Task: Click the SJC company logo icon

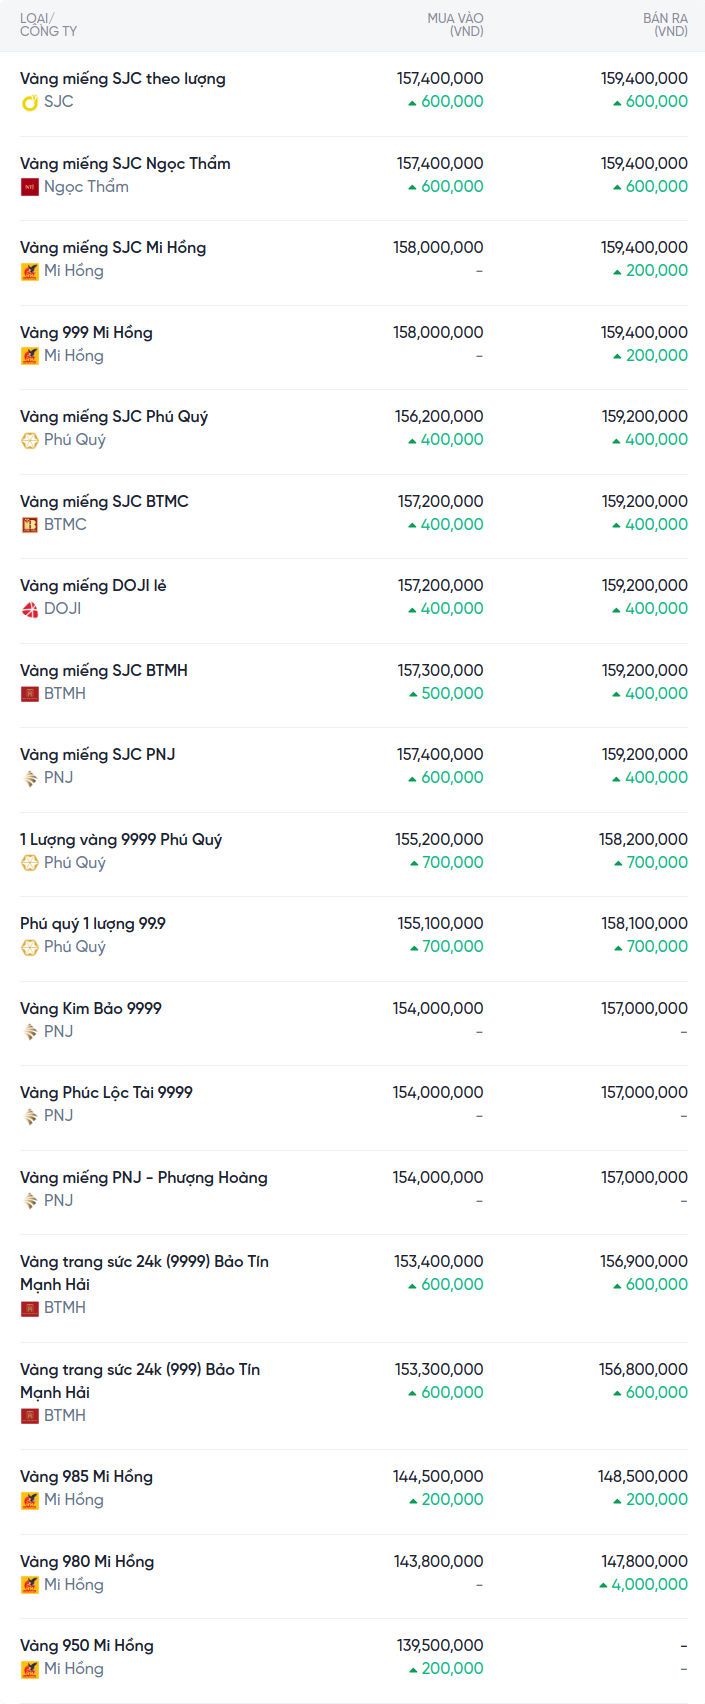Action: tap(30, 102)
